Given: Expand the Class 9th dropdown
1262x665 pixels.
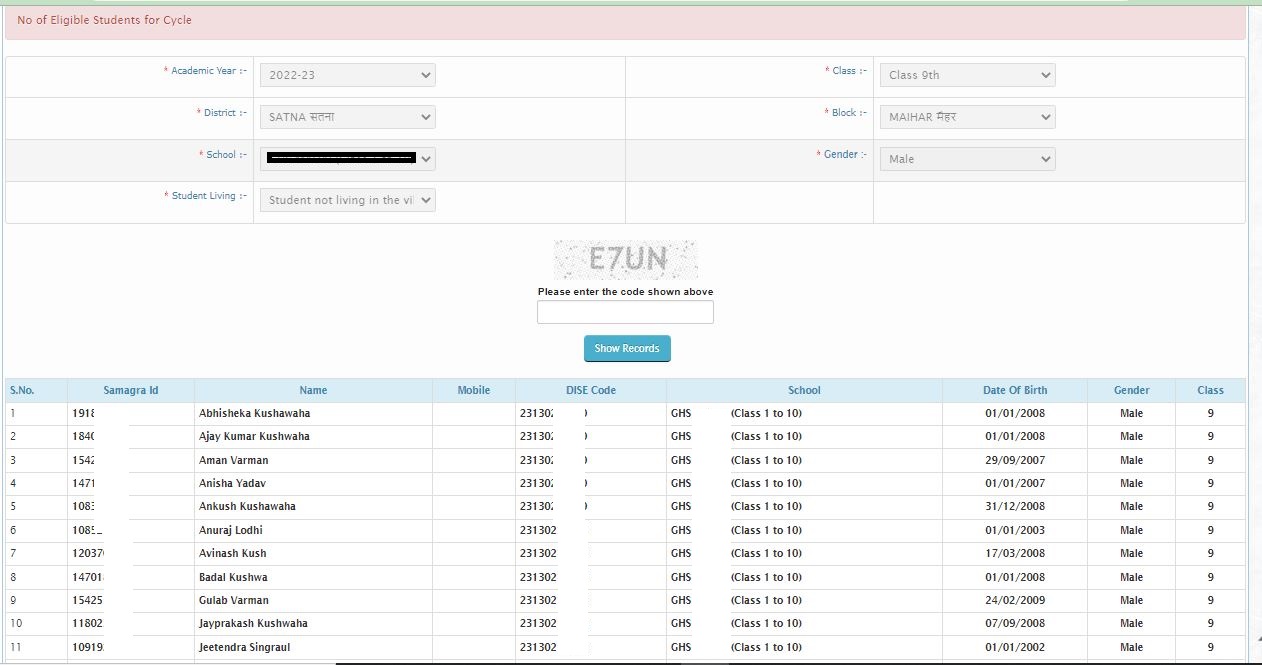Looking at the screenshot, I should (966, 75).
